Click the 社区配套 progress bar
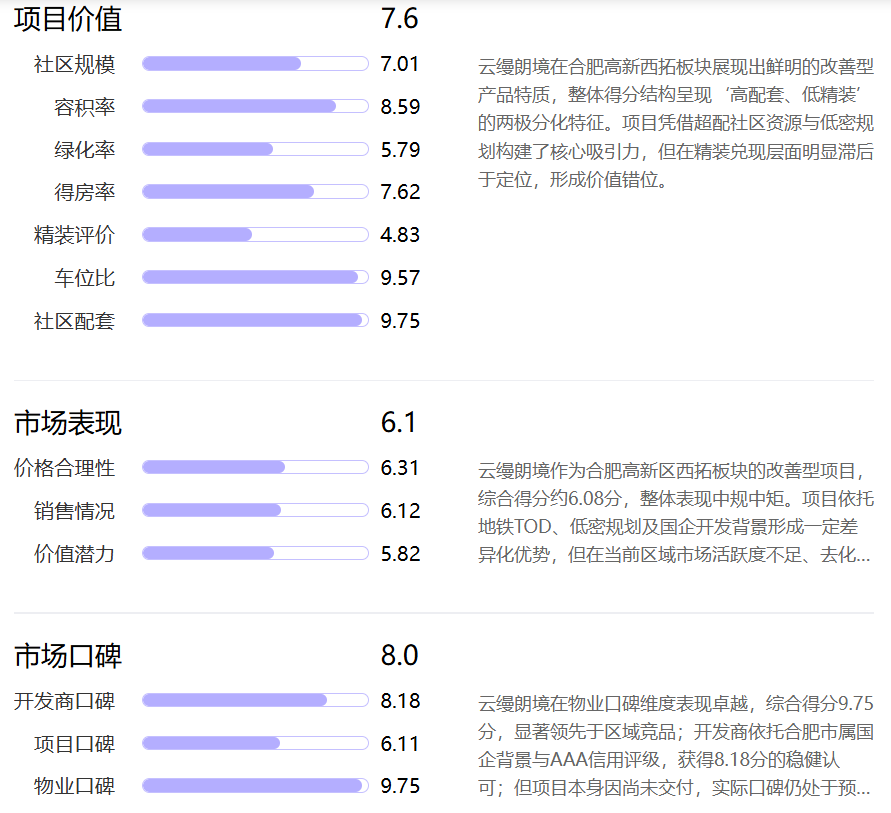 255,320
